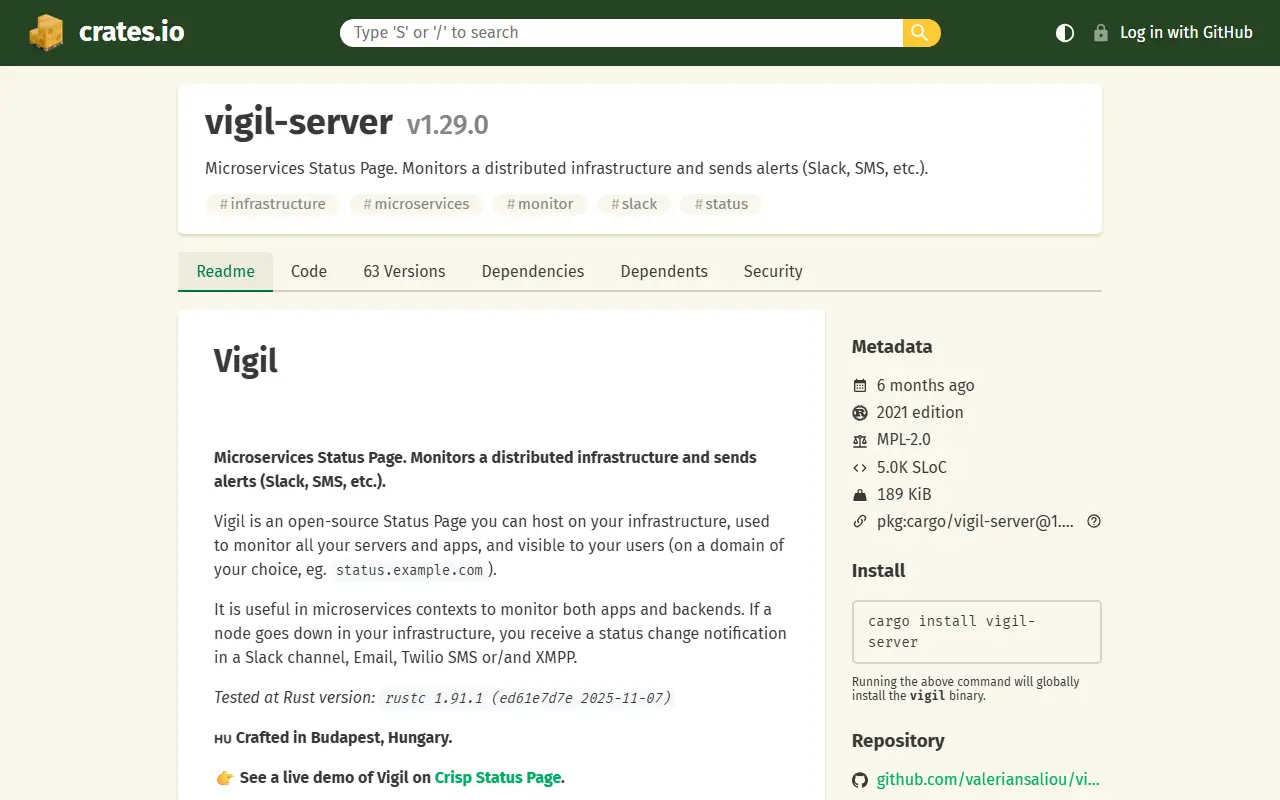Click the license scales icon beside MPL-2.0
The width and height of the screenshot is (1280, 800).
tap(860, 440)
